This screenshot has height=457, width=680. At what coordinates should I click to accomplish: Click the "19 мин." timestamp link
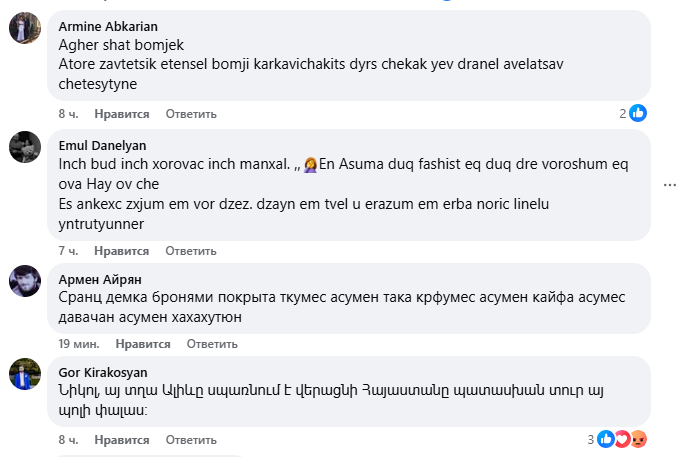(x=77, y=343)
